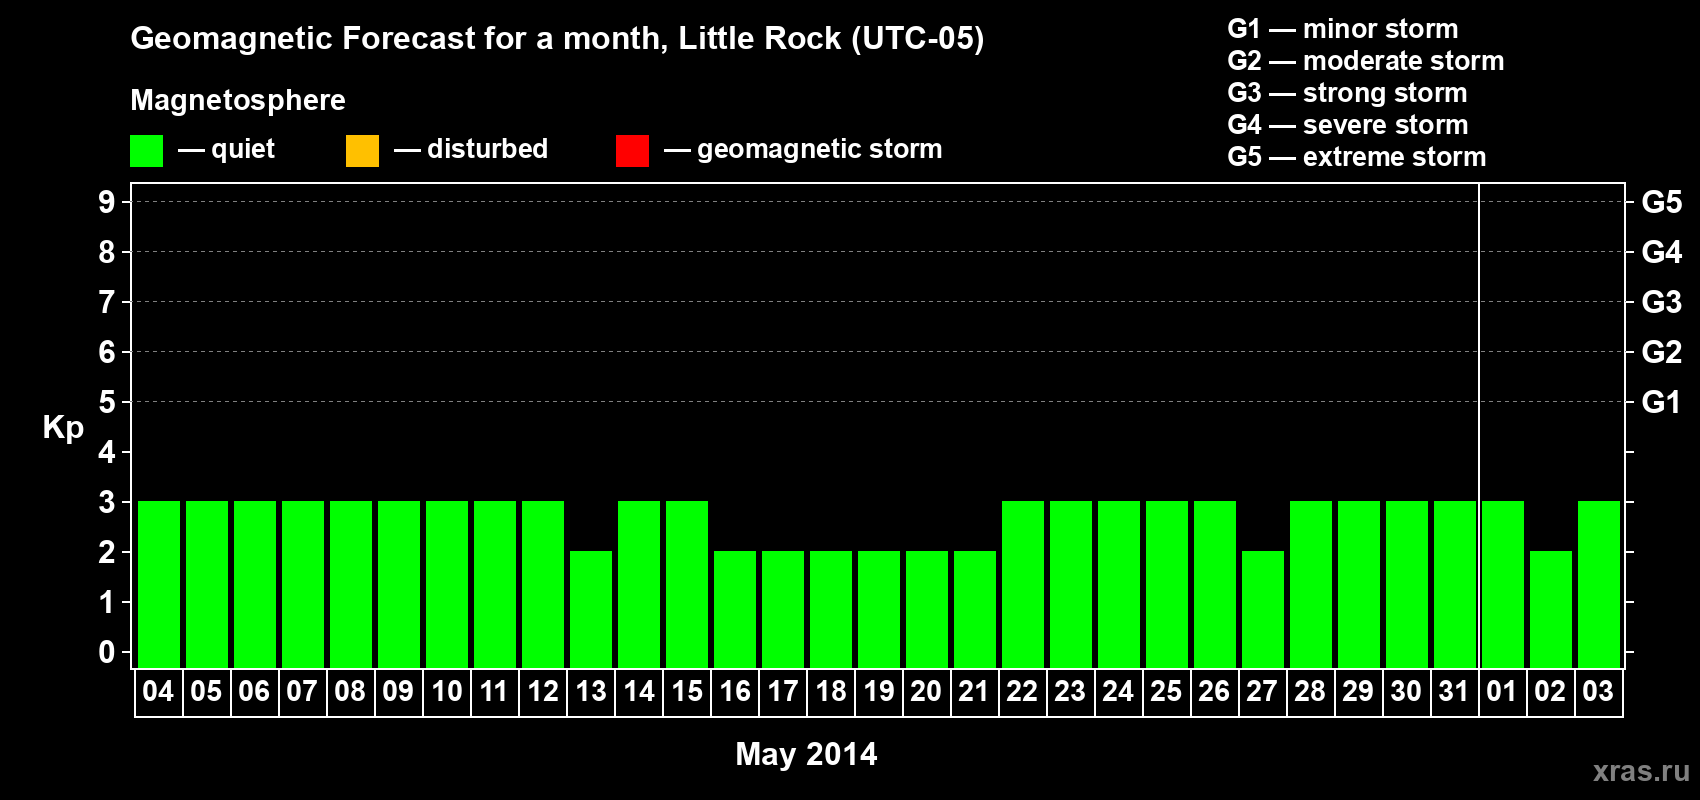Select the date label 31
The height and width of the screenshot is (800, 1700).
[x=1454, y=691]
